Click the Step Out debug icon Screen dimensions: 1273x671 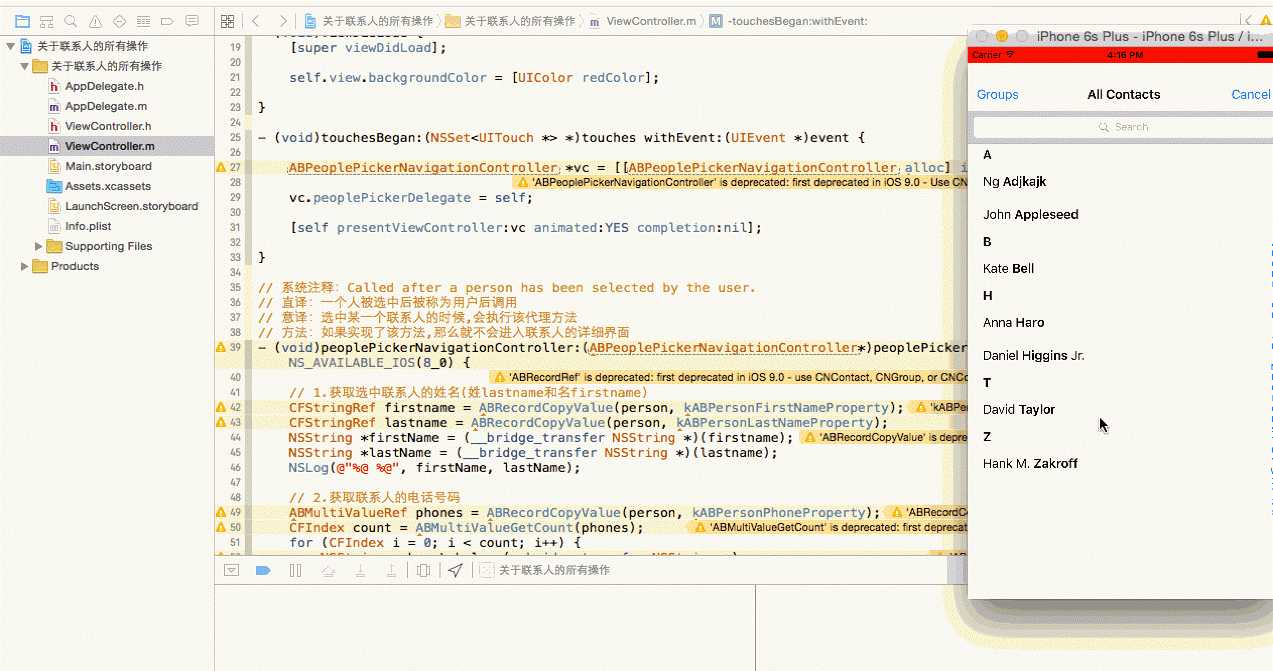tap(391, 570)
